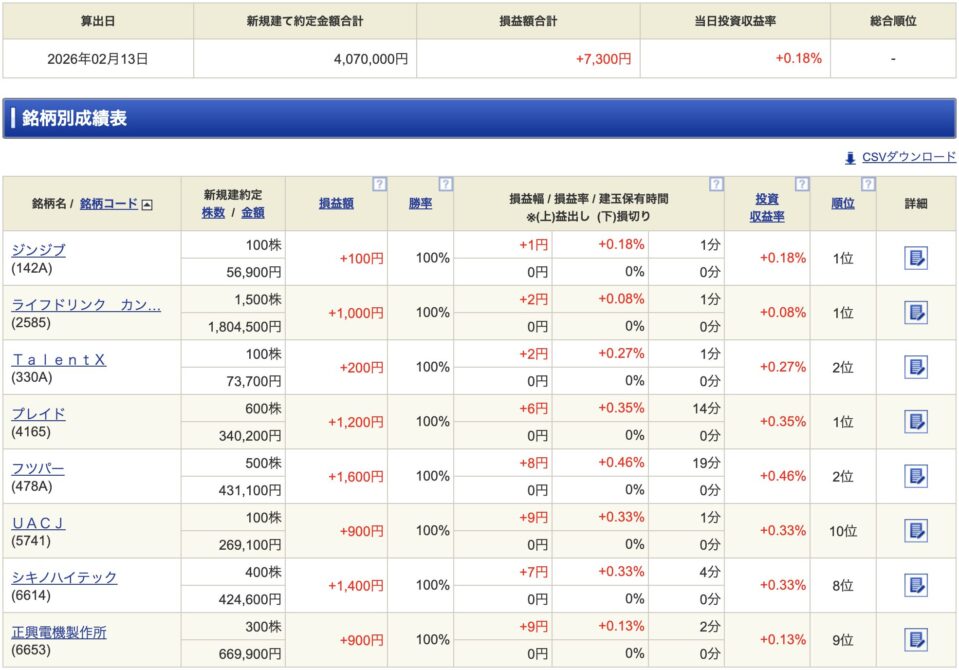The image size is (959, 670).
Task: Open details icon for フツパー row
Action: point(916,476)
